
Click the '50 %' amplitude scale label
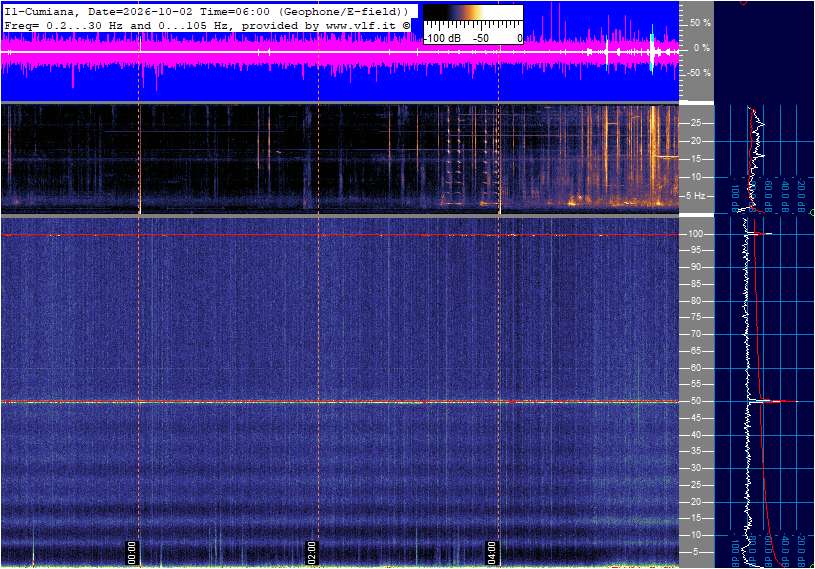(700, 23)
